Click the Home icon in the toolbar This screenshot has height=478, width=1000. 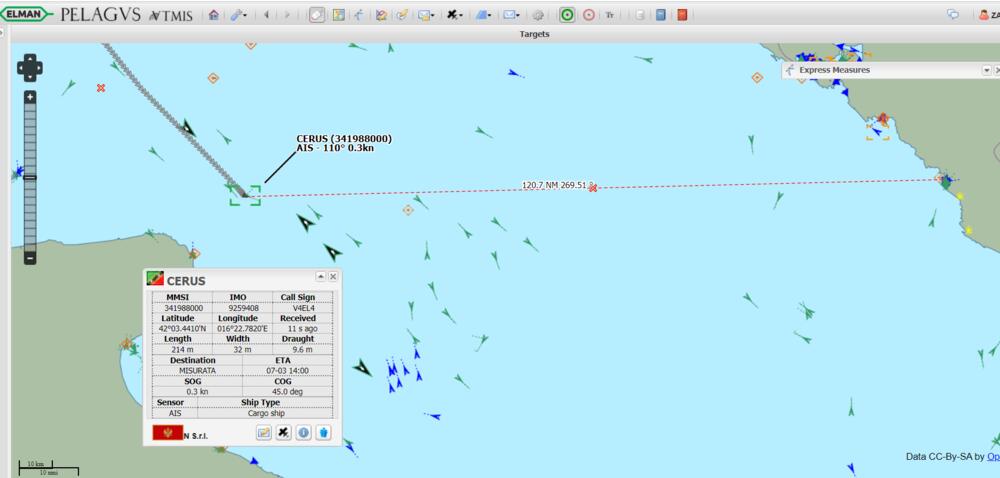pyautogui.click(x=213, y=15)
